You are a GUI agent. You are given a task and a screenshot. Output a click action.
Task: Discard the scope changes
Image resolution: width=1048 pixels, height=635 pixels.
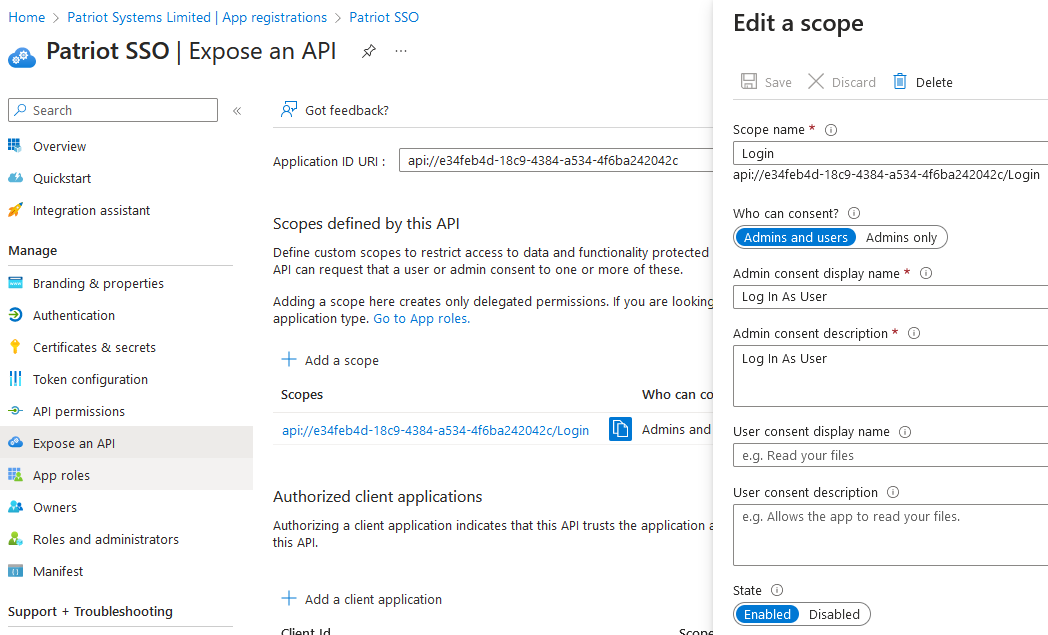coord(842,82)
